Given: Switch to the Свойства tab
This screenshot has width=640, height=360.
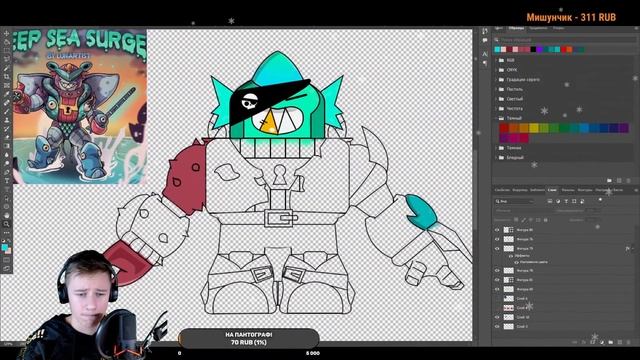Looking at the screenshot, I should (x=502, y=190).
